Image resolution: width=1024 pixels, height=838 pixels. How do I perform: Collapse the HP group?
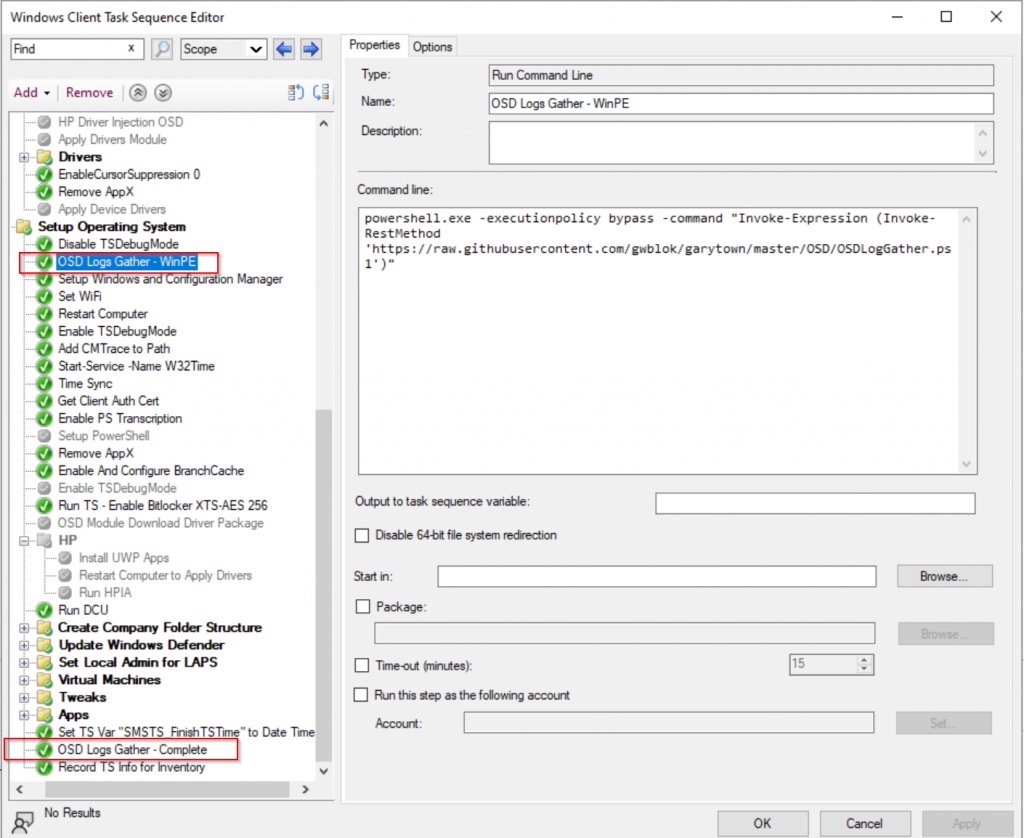pos(24,541)
